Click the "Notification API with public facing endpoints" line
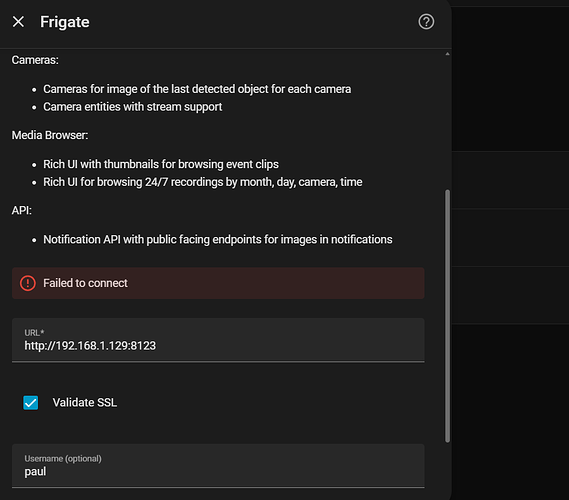The image size is (569, 500). click(218, 239)
